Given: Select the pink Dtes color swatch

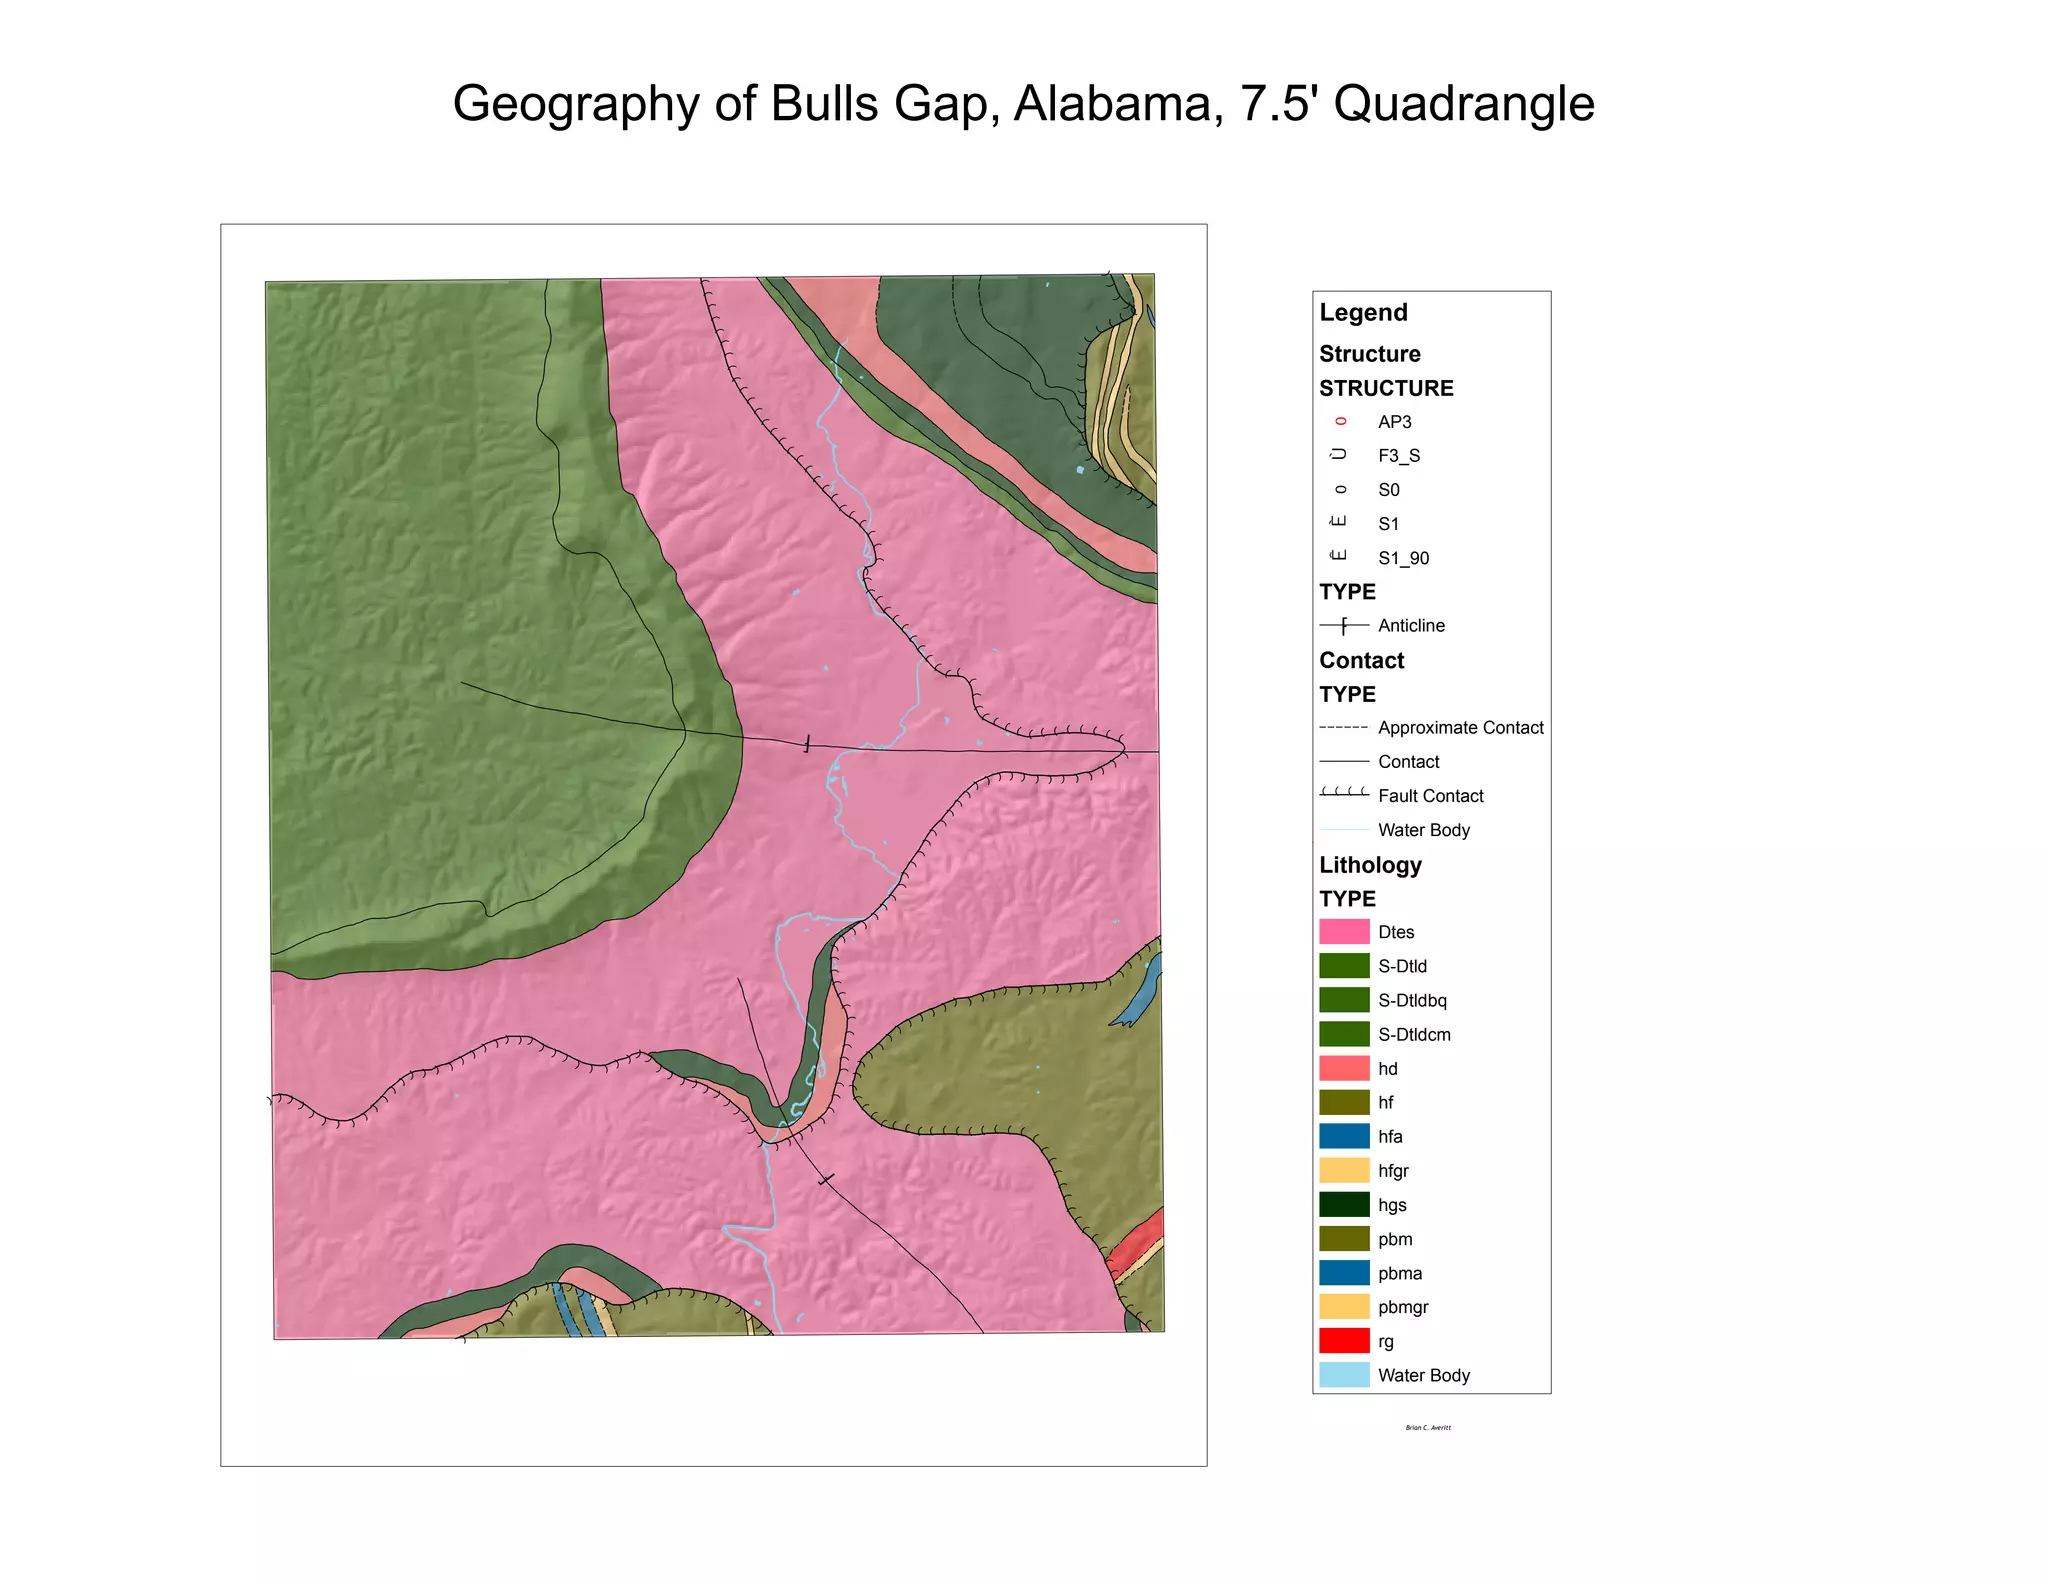Looking at the screenshot, I should [x=1344, y=932].
